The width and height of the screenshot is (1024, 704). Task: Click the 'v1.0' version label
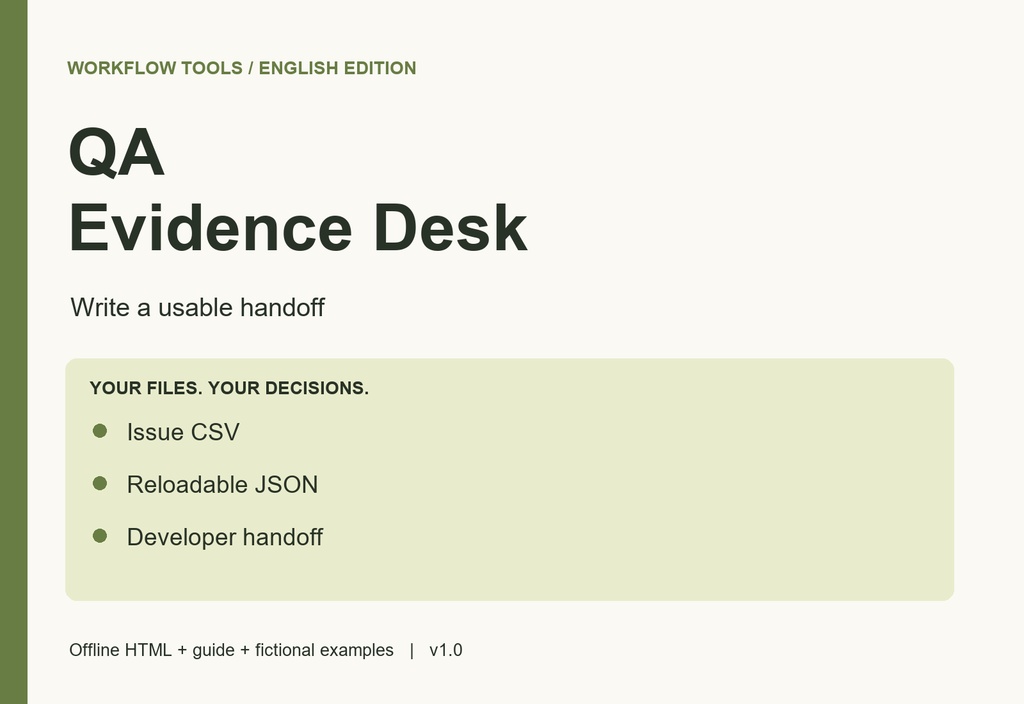point(446,650)
